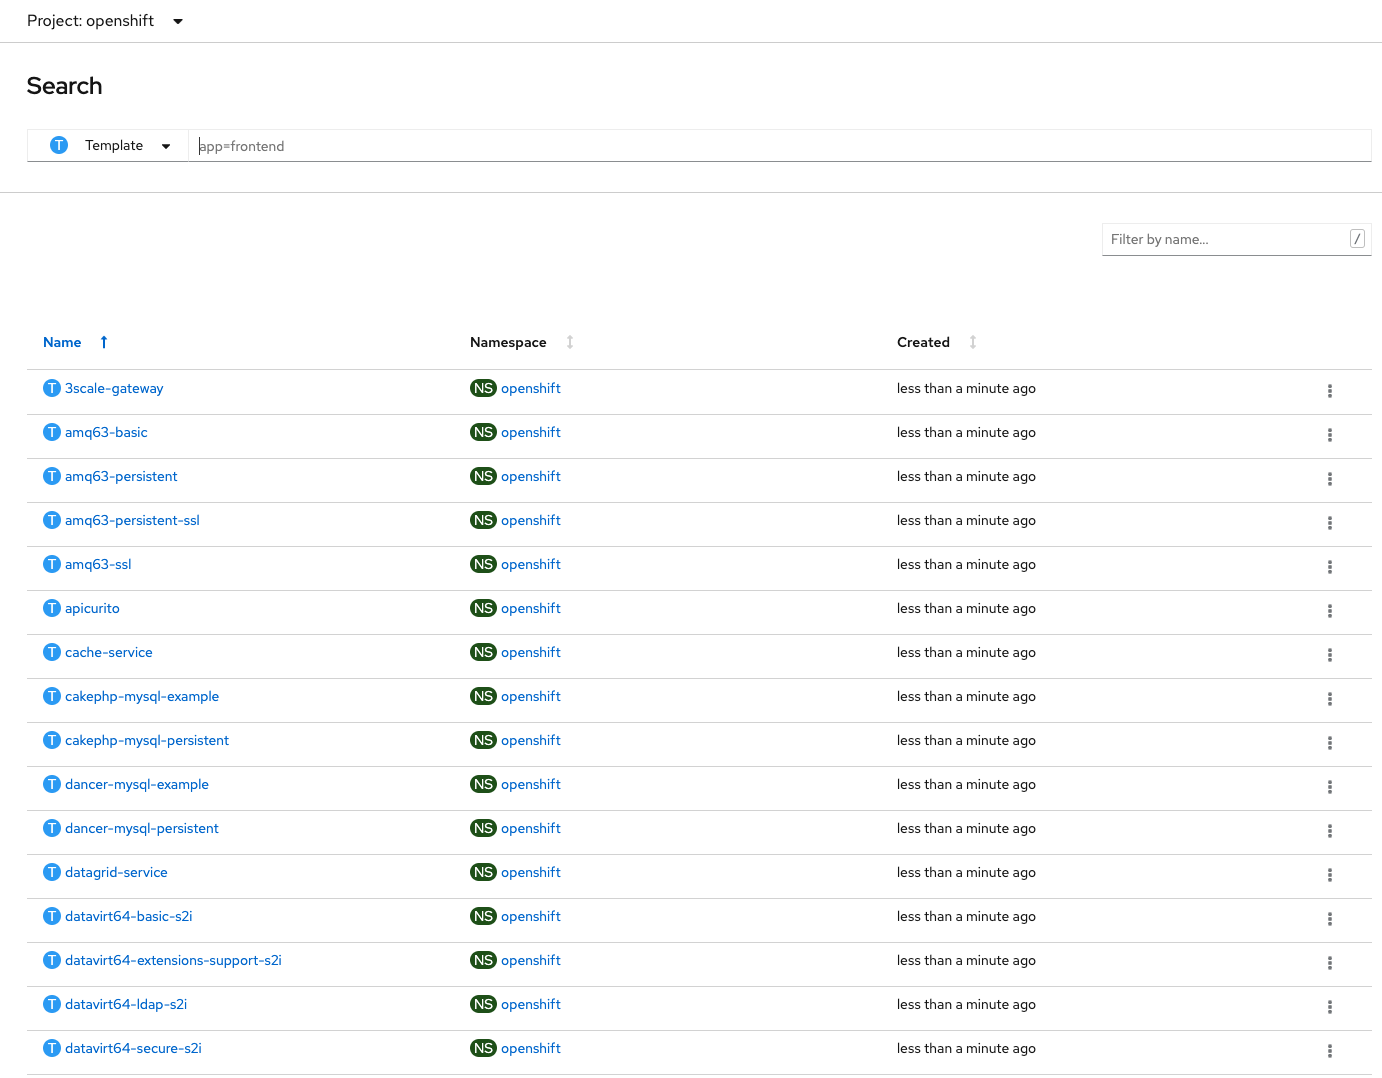Open the amq63-persistent template link
The width and height of the screenshot is (1382, 1078).
click(x=121, y=476)
